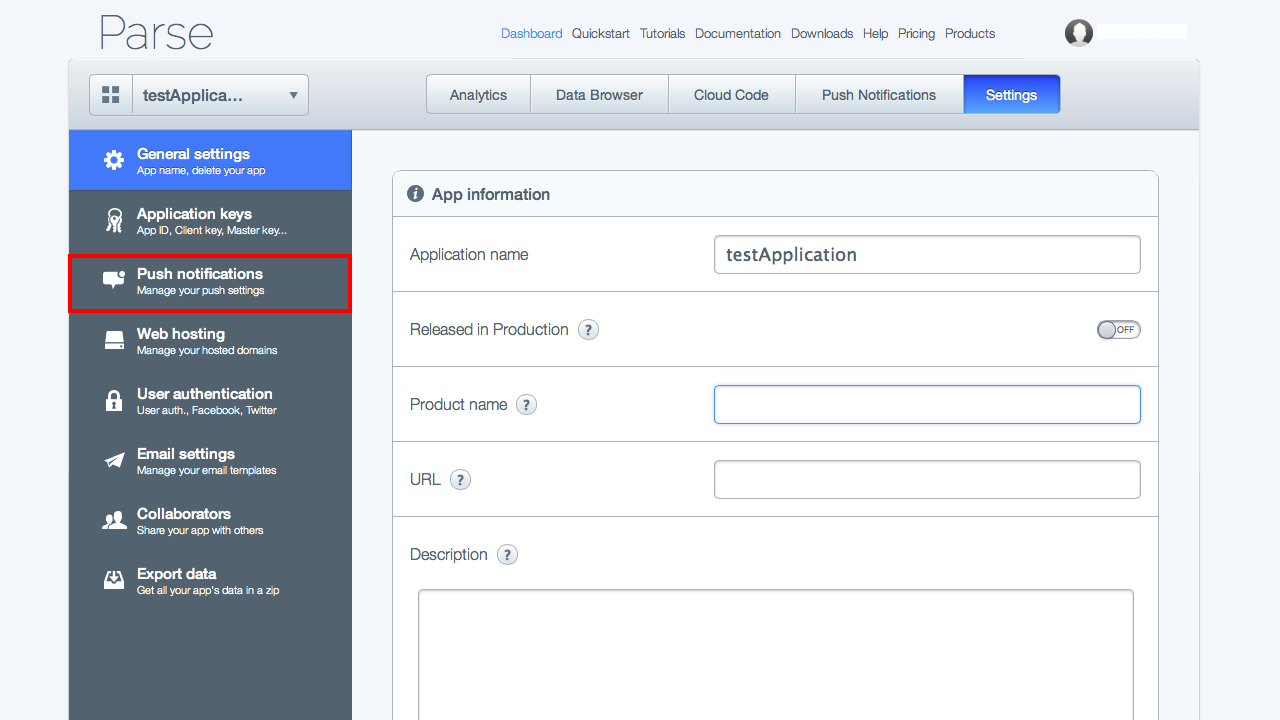Open the testApplica... app selector dropdown
The height and width of the screenshot is (720, 1280).
220,95
